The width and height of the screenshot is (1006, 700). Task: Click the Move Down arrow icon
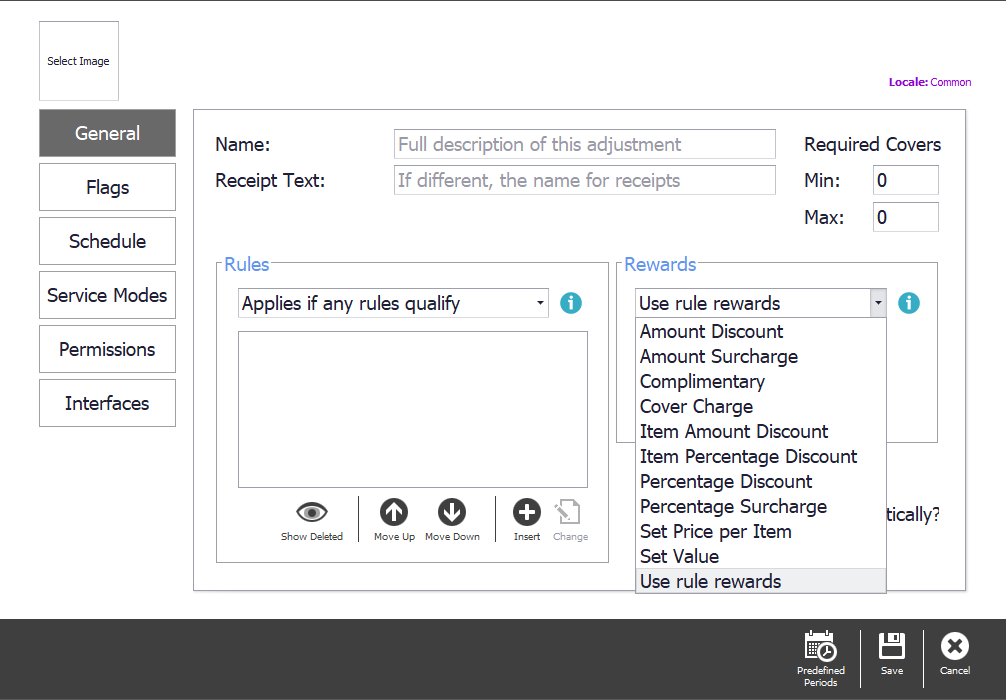(x=452, y=512)
